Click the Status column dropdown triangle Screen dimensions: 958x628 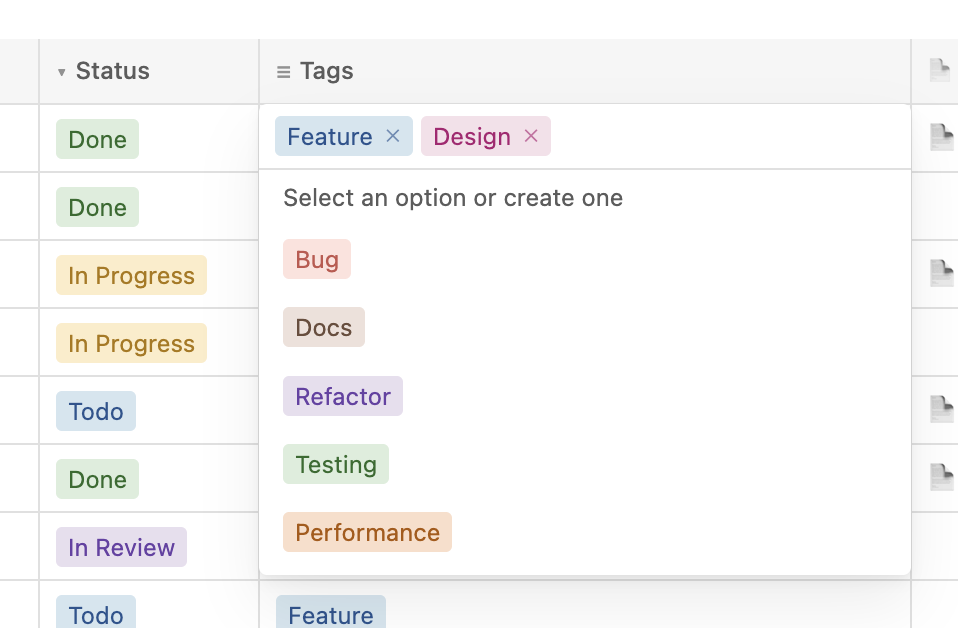coord(62,72)
